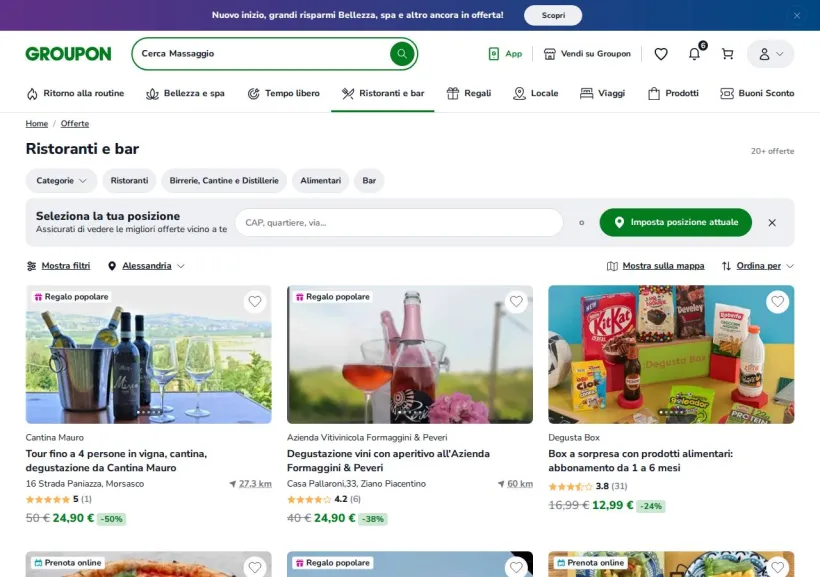The height and width of the screenshot is (577, 820).
Task: Go to Offerte breadcrumb
Action: point(75,124)
